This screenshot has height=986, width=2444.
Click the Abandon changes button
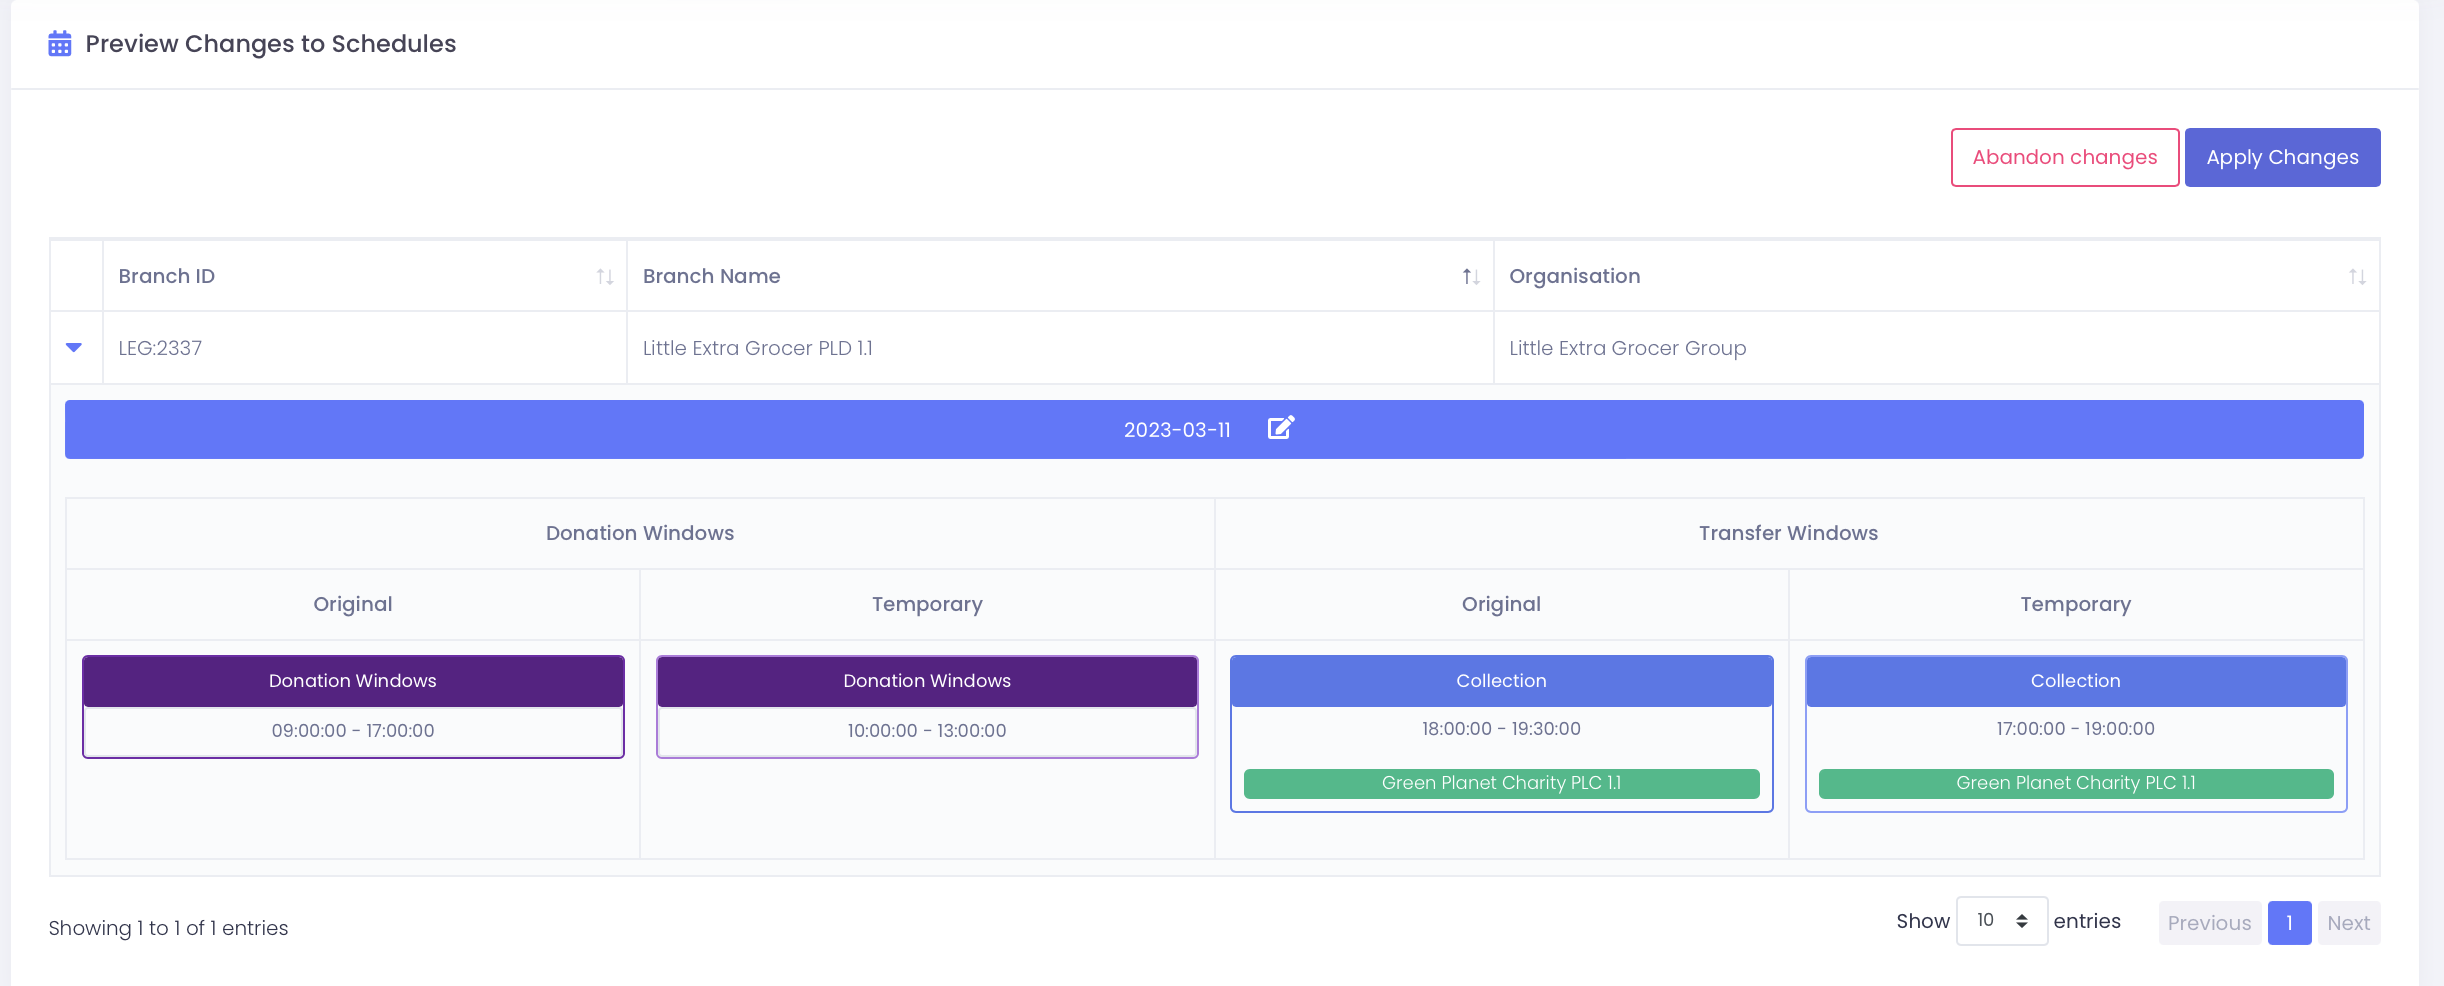(2064, 158)
